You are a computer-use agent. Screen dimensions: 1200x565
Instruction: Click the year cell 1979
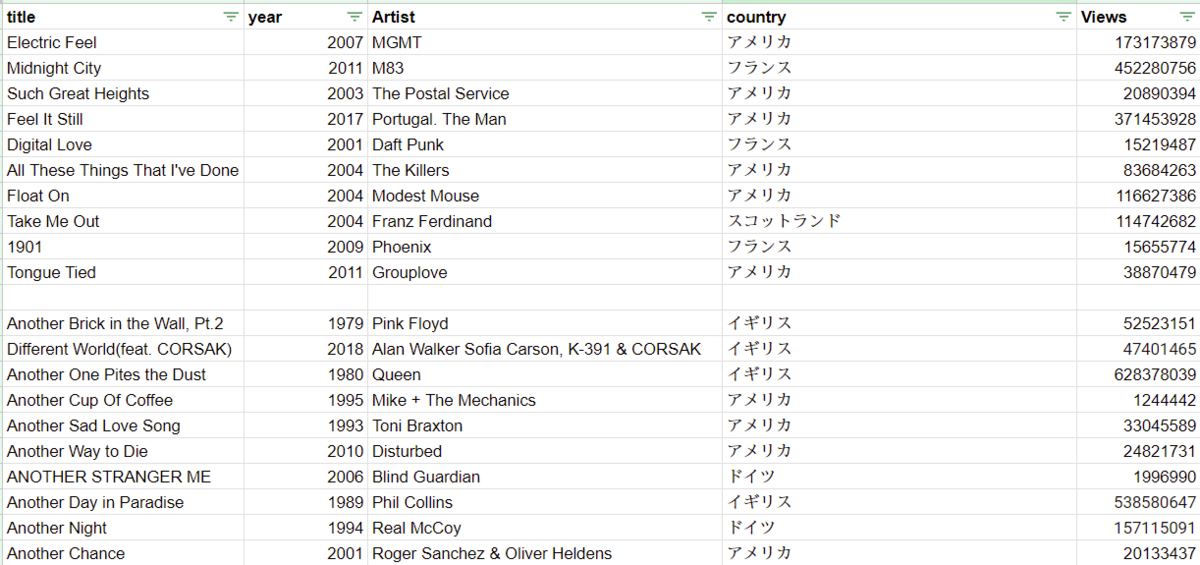(306, 323)
